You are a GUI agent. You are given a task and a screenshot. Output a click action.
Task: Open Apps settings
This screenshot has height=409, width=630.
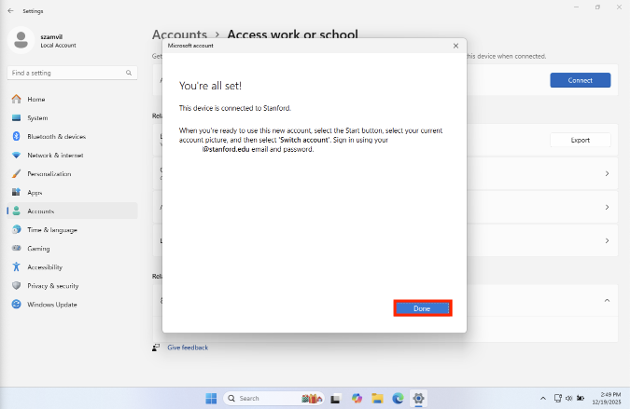coord(72,192)
